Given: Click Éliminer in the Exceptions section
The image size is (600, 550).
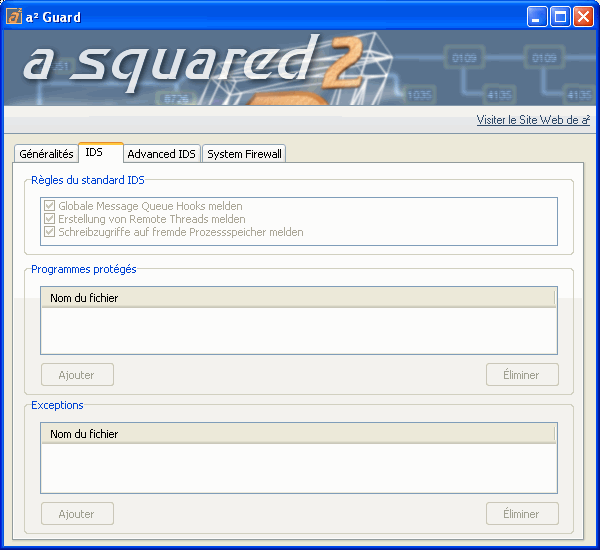Looking at the screenshot, I should click(522, 514).
